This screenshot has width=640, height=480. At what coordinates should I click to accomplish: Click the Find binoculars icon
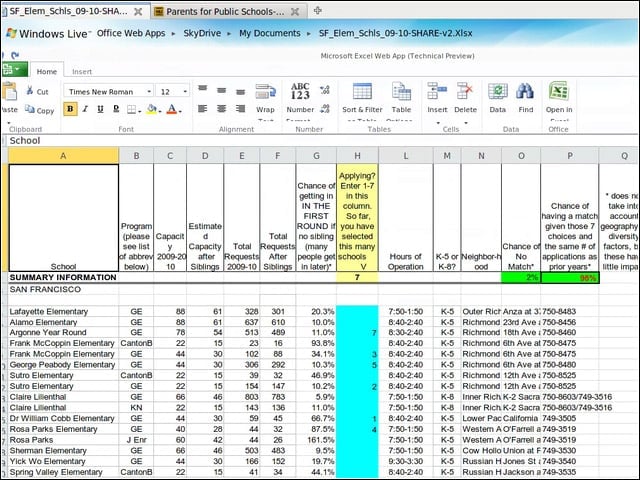coord(525,91)
